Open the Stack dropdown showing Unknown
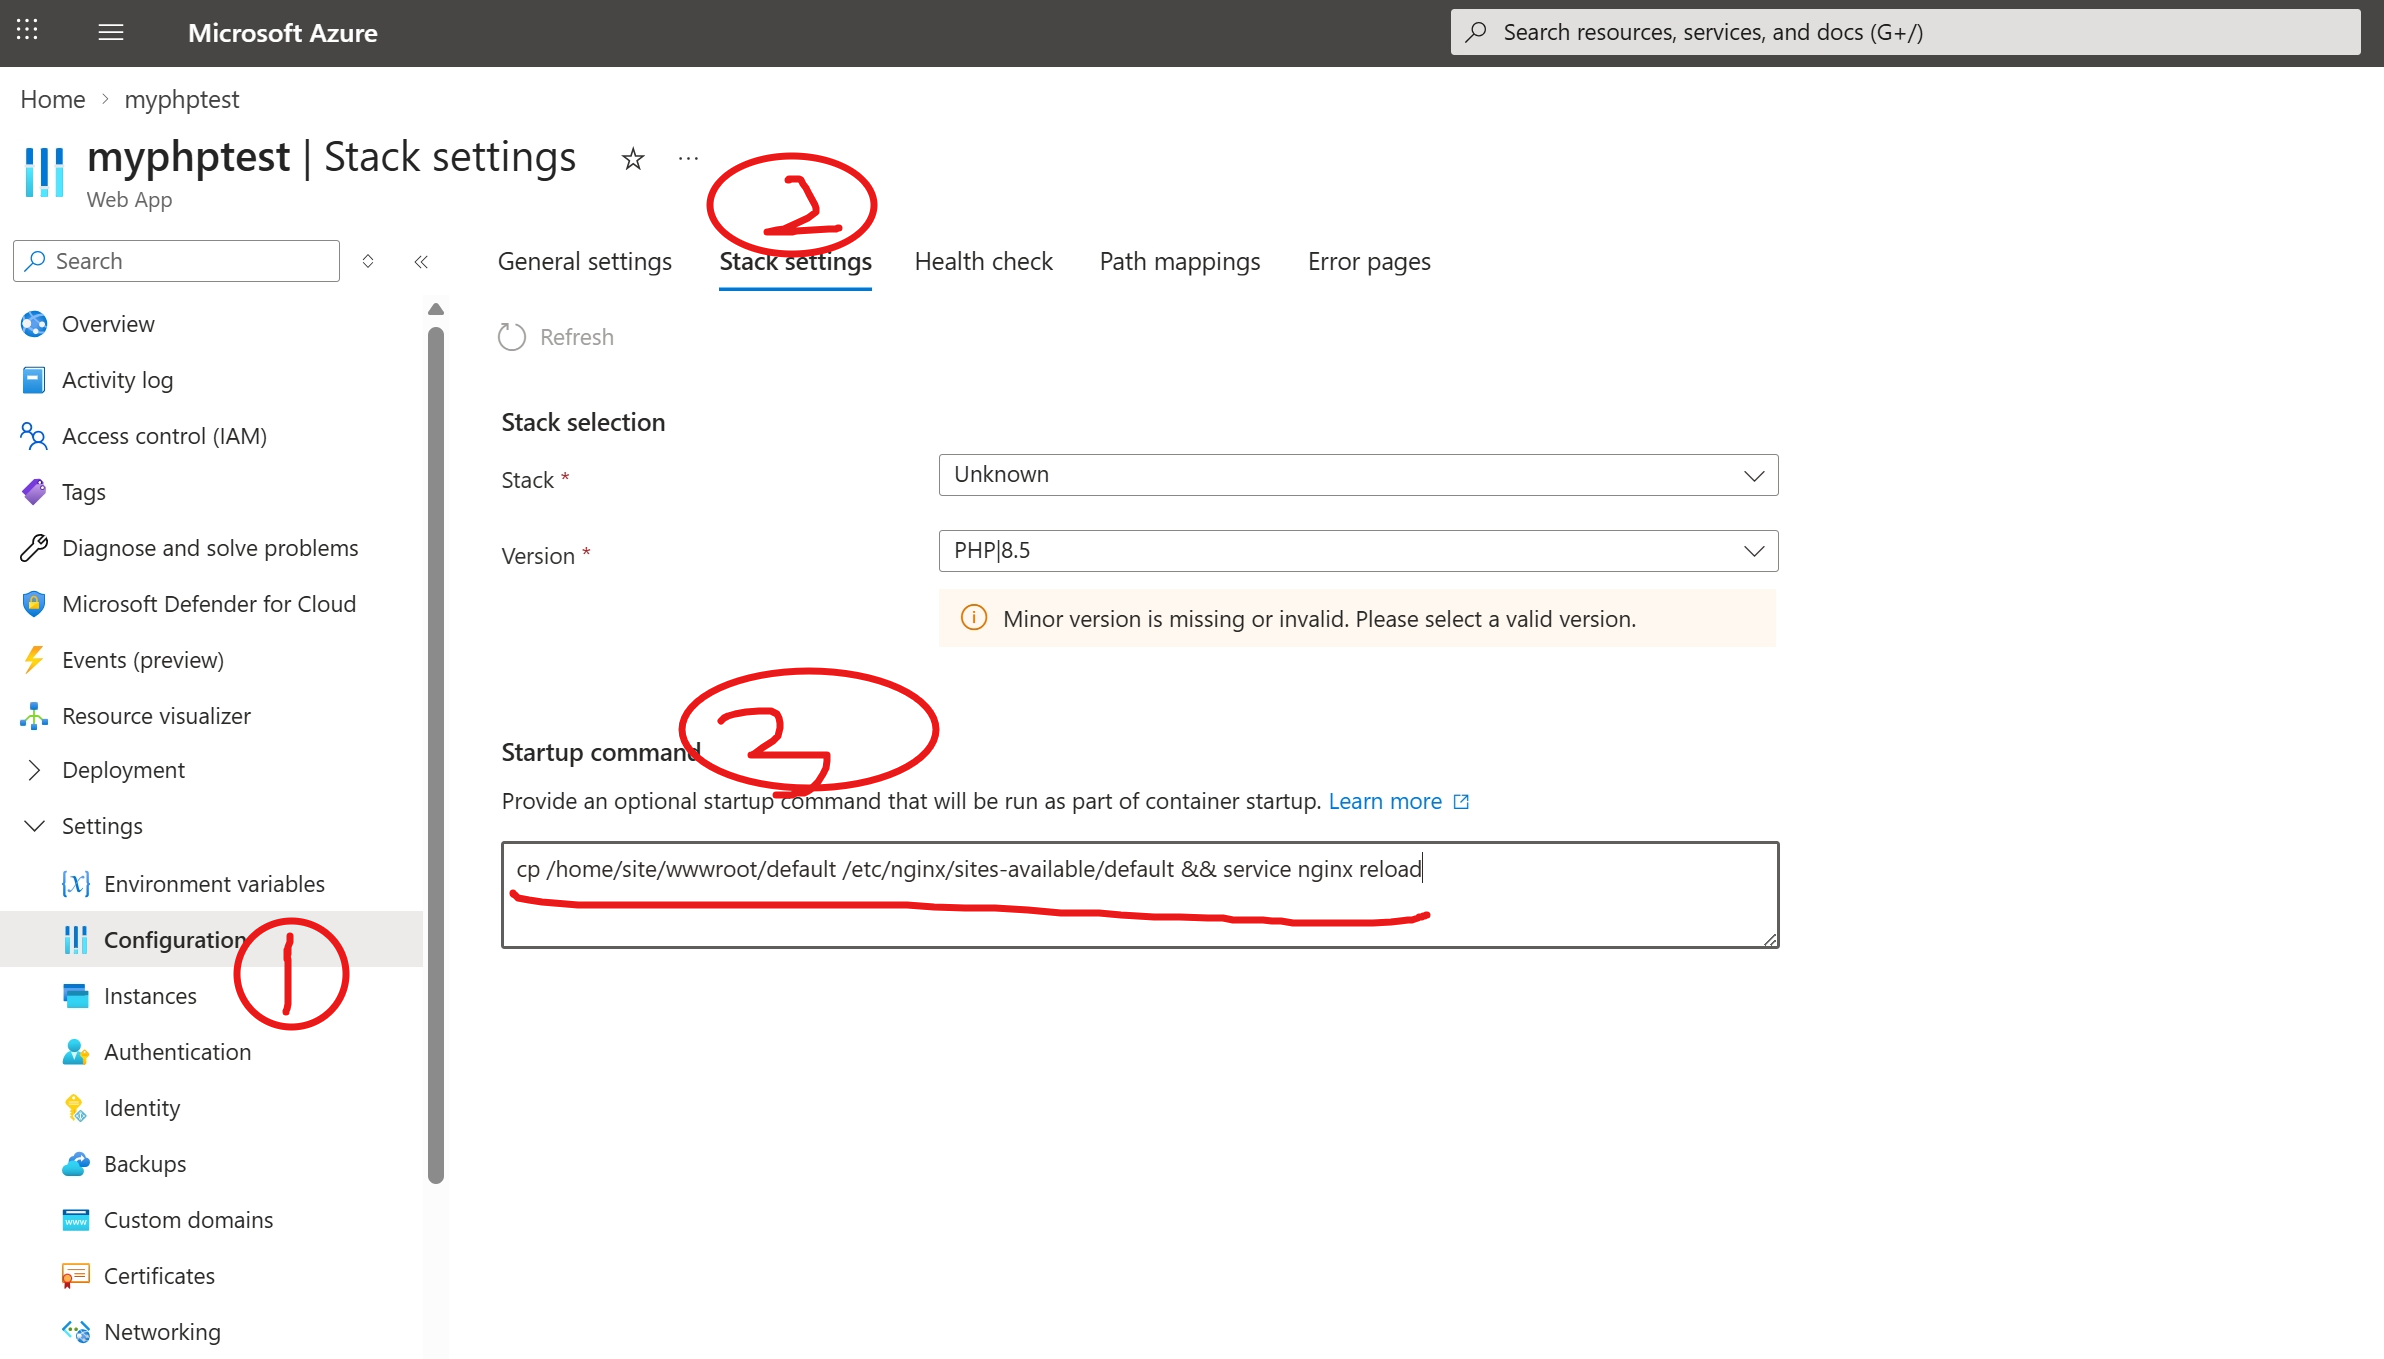 [1357, 475]
